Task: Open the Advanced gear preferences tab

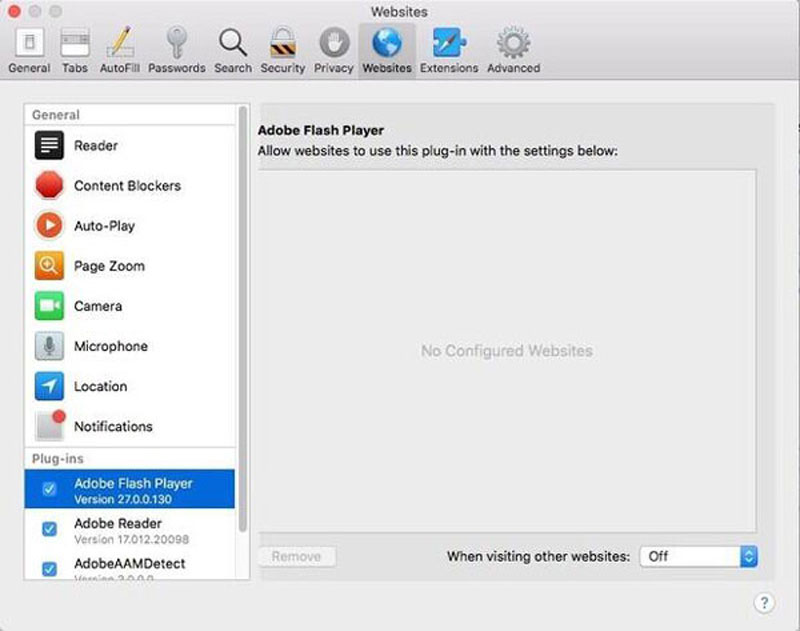Action: click(x=513, y=50)
